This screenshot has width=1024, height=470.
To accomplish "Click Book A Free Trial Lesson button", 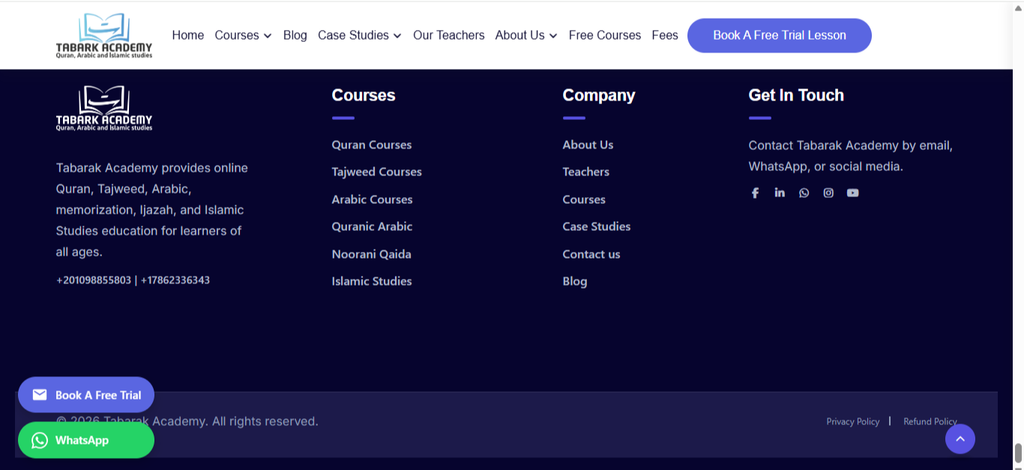I will pyautogui.click(x=780, y=35).
